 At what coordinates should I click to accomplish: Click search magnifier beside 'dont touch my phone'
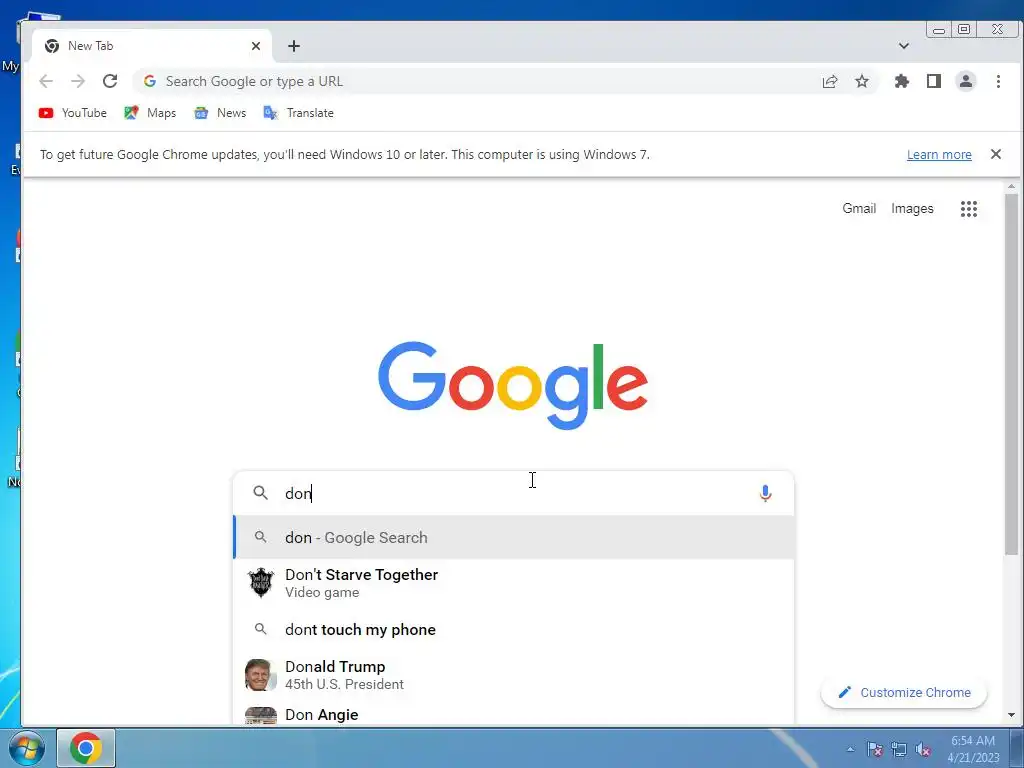pyautogui.click(x=261, y=629)
